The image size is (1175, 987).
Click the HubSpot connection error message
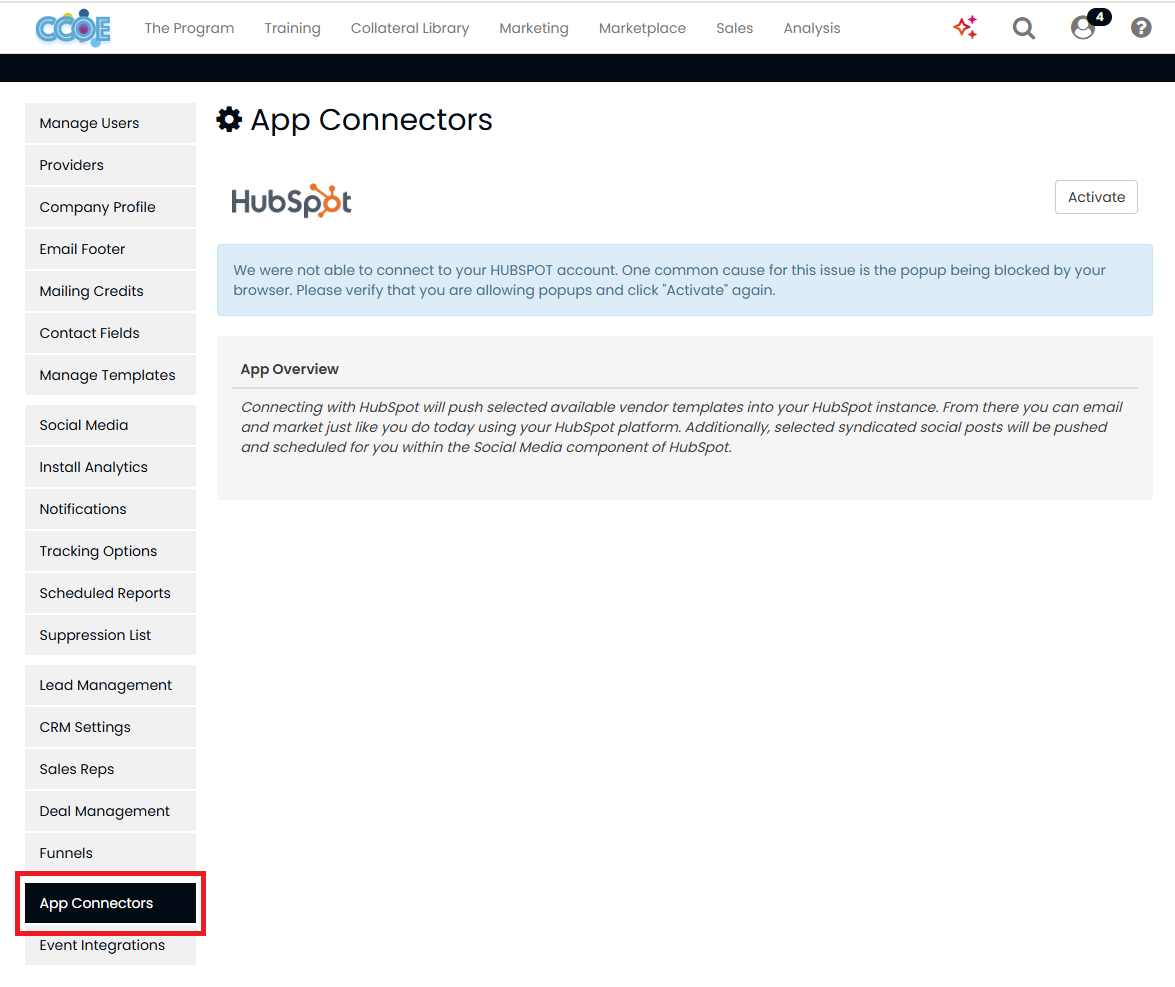pos(684,280)
